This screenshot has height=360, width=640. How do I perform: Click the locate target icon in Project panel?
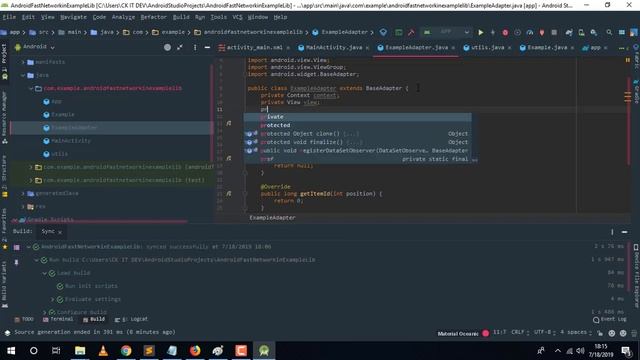(167, 47)
